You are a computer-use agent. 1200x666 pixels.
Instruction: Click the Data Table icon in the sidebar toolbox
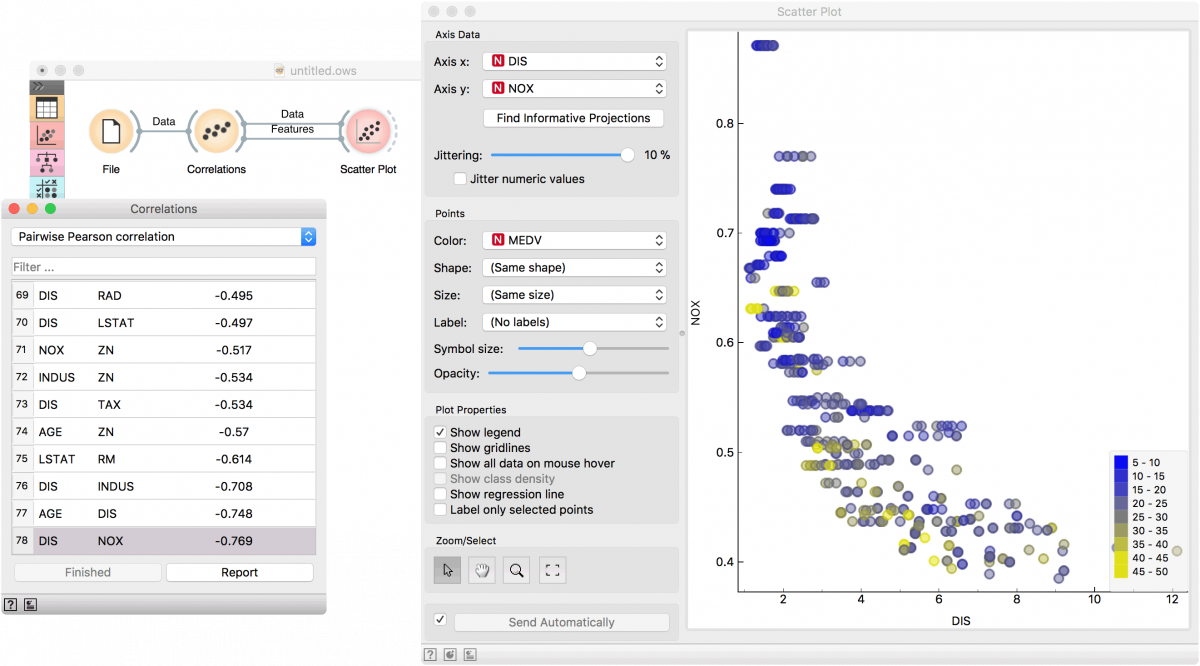tap(46, 106)
